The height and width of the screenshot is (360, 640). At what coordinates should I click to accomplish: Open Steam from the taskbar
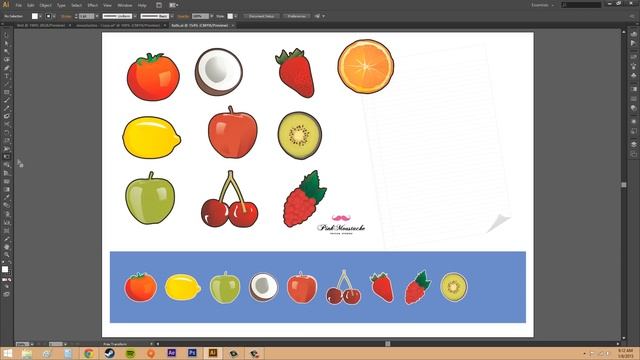click(x=109, y=353)
